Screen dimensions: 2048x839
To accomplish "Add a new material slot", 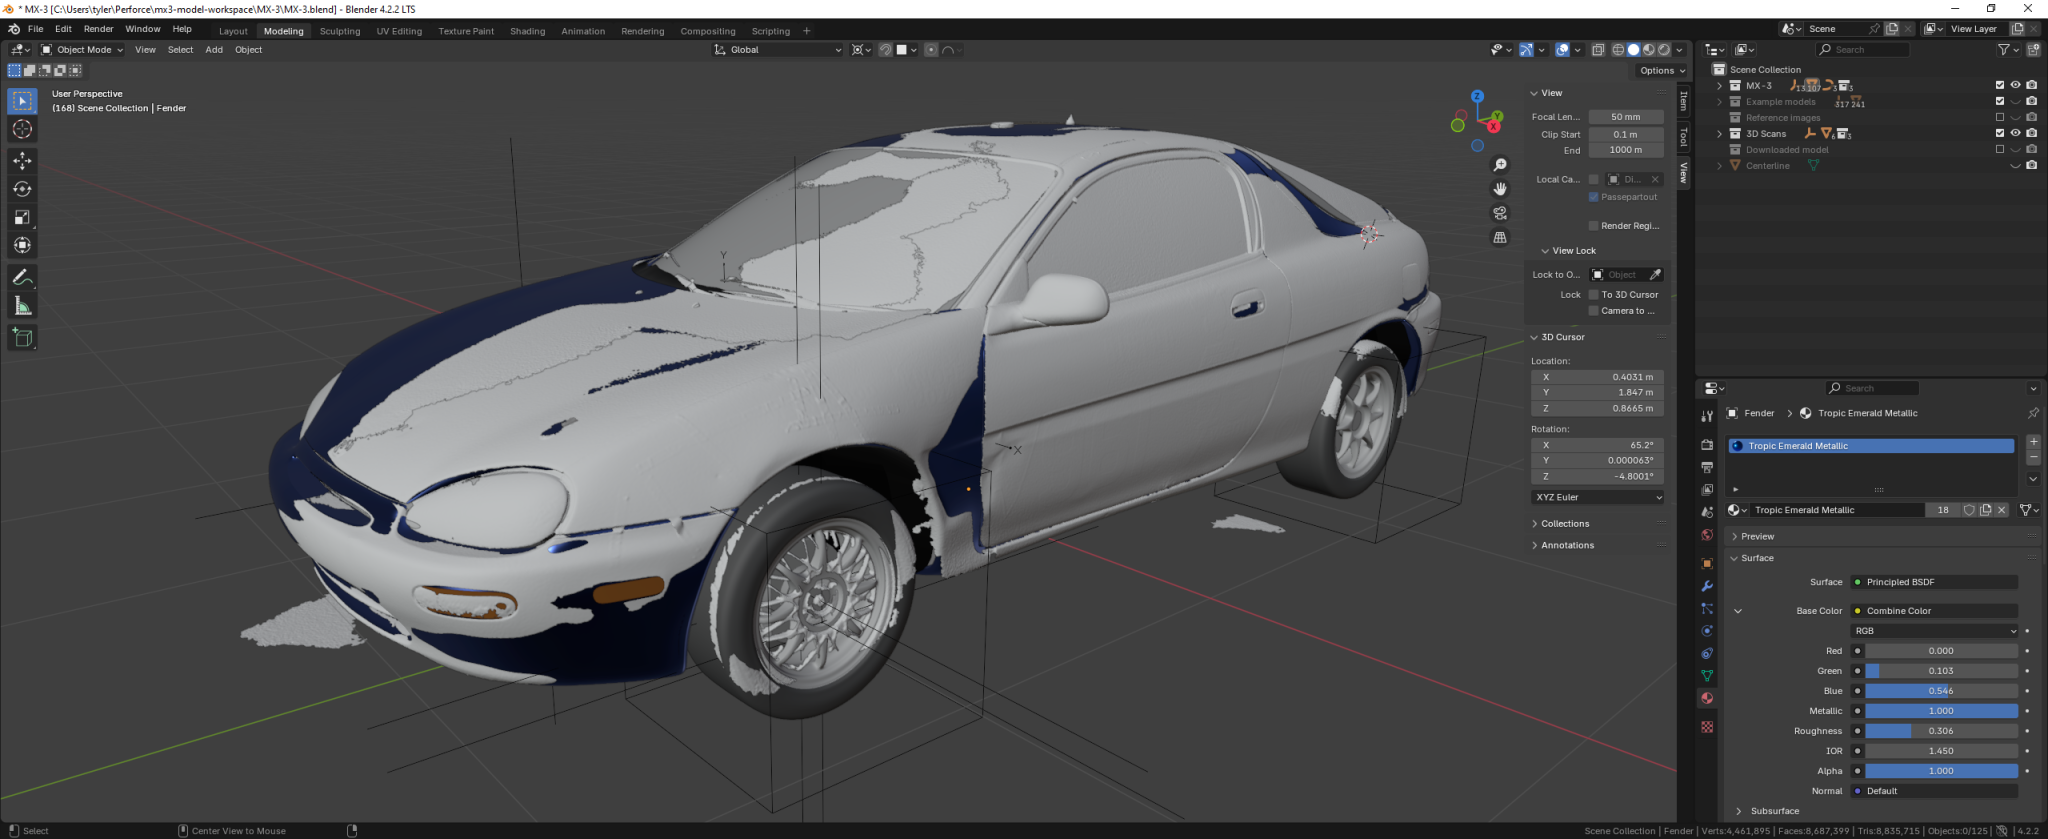I will tap(2034, 441).
